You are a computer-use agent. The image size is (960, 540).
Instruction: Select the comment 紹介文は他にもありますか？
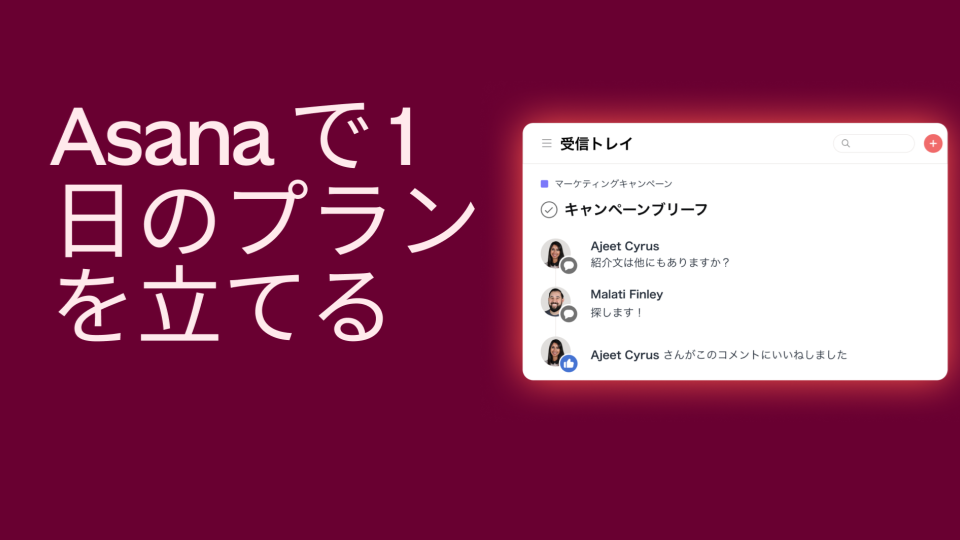point(660,263)
